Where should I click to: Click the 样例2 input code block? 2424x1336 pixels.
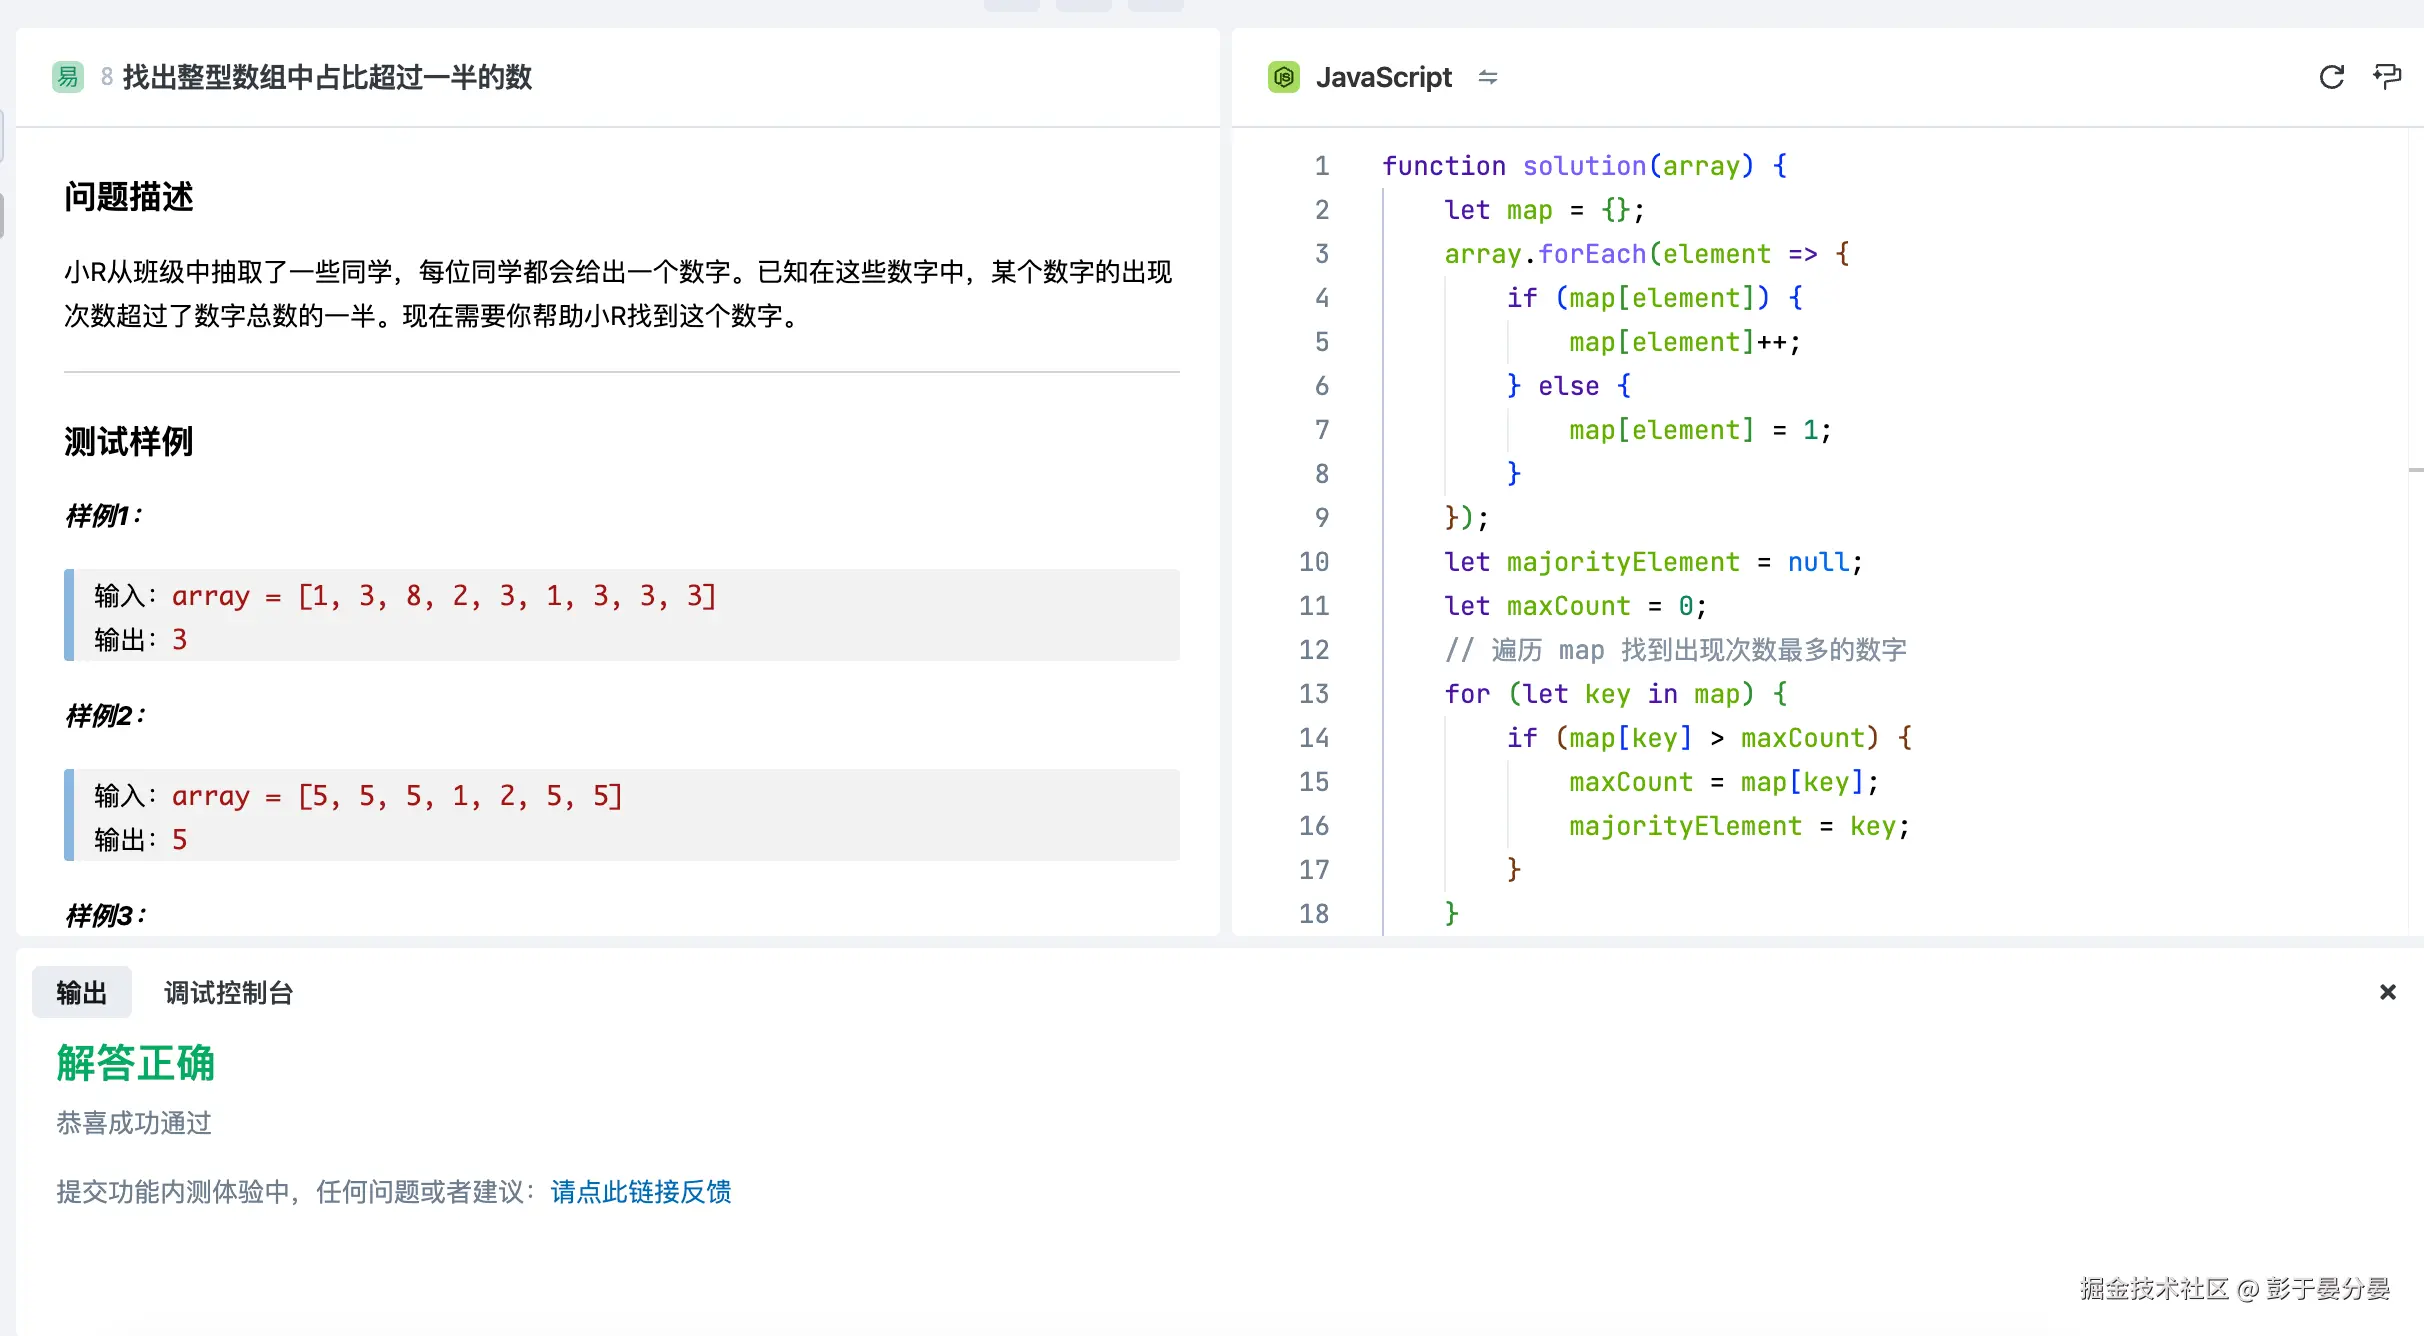point(620,815)
